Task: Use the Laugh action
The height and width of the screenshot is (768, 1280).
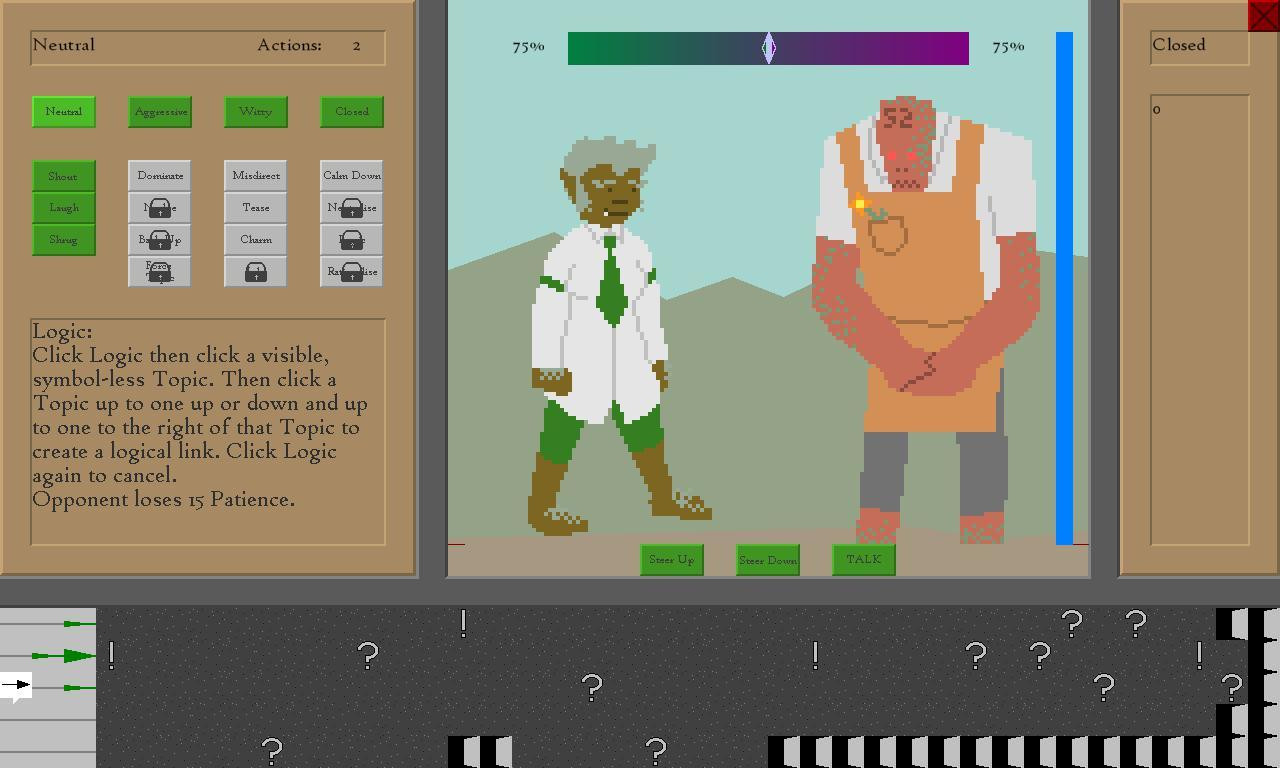Action: [x=64, y=208]
